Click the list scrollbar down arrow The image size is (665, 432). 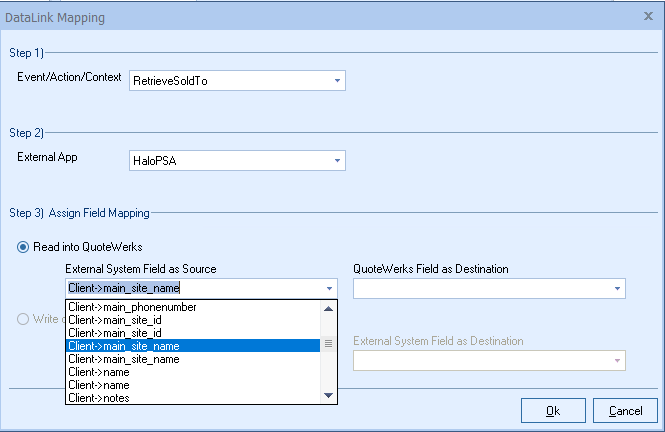329,397
